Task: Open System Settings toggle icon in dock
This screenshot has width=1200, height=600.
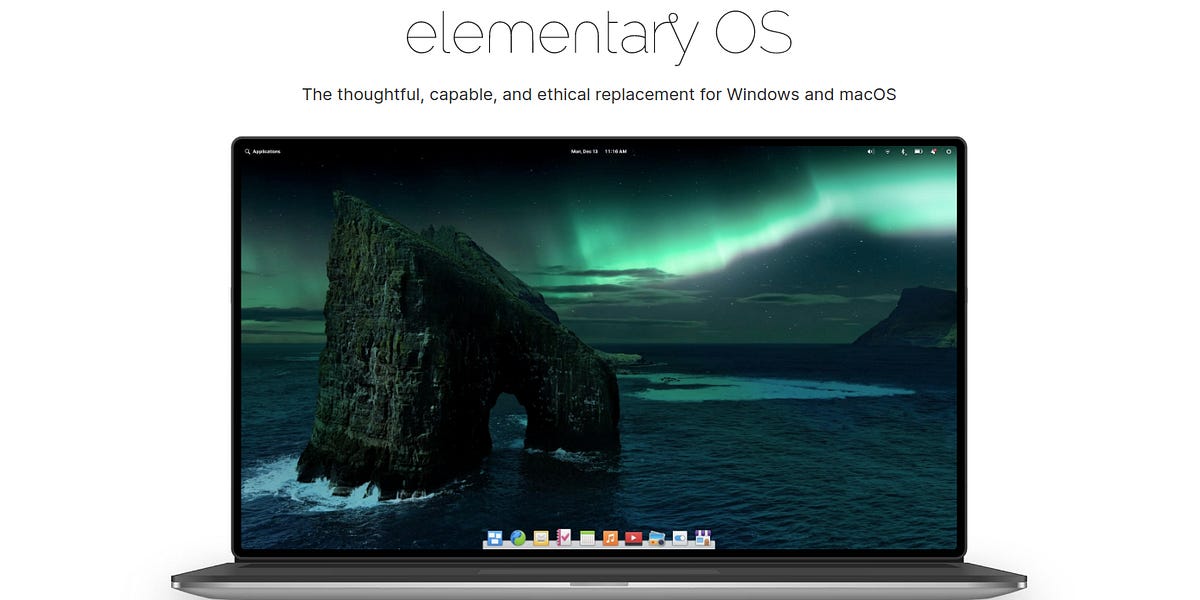Action: coord(680,538)
